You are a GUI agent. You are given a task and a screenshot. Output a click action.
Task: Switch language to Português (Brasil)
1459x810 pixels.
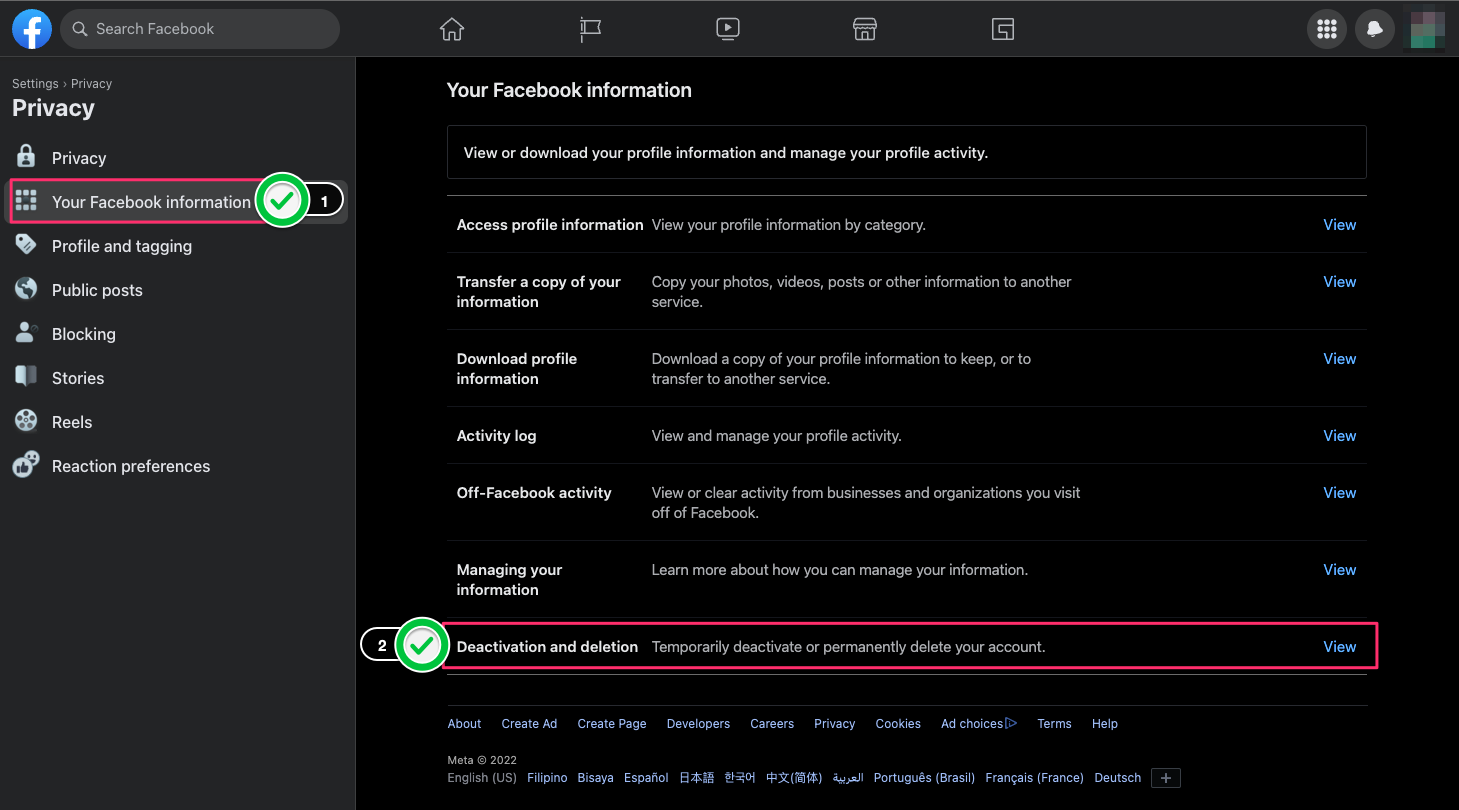tap(924, 778)
